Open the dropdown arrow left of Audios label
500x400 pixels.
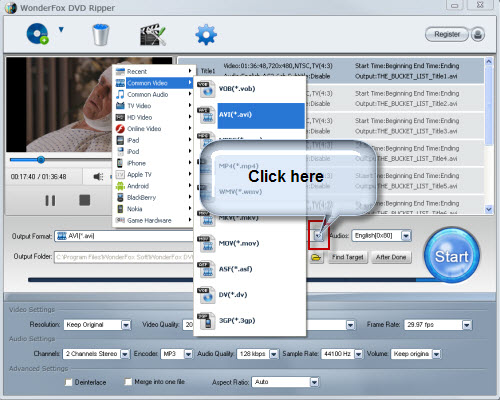[319, 236]
